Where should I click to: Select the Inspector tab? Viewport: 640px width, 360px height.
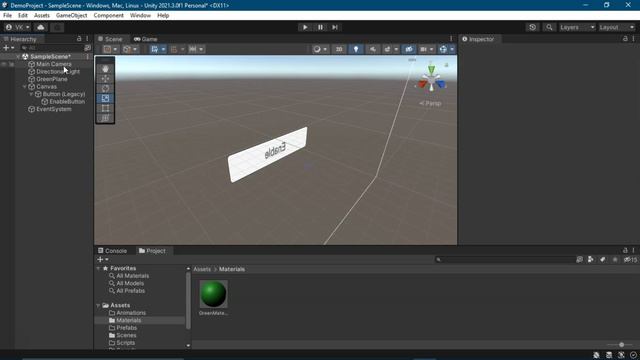point(478,39)
